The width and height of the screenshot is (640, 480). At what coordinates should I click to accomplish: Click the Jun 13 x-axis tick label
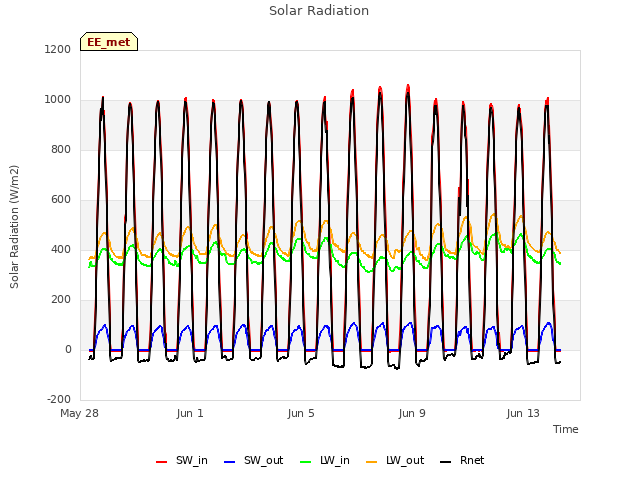(x=523, y=413)
